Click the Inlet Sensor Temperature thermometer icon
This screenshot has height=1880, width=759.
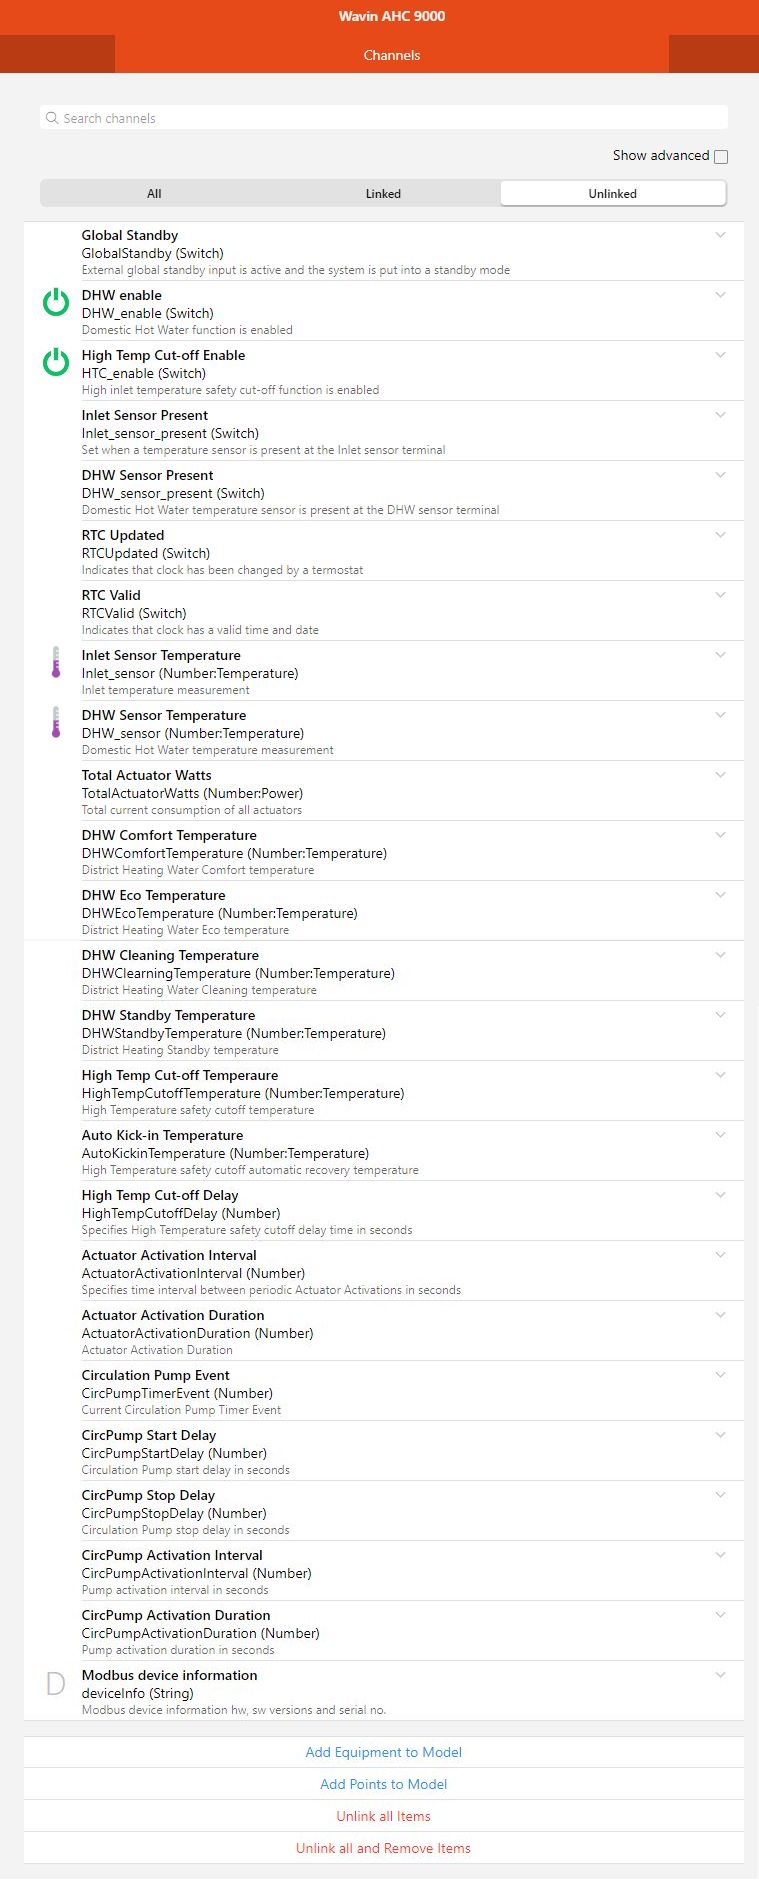pyautogui.click(x=56, y=662)
